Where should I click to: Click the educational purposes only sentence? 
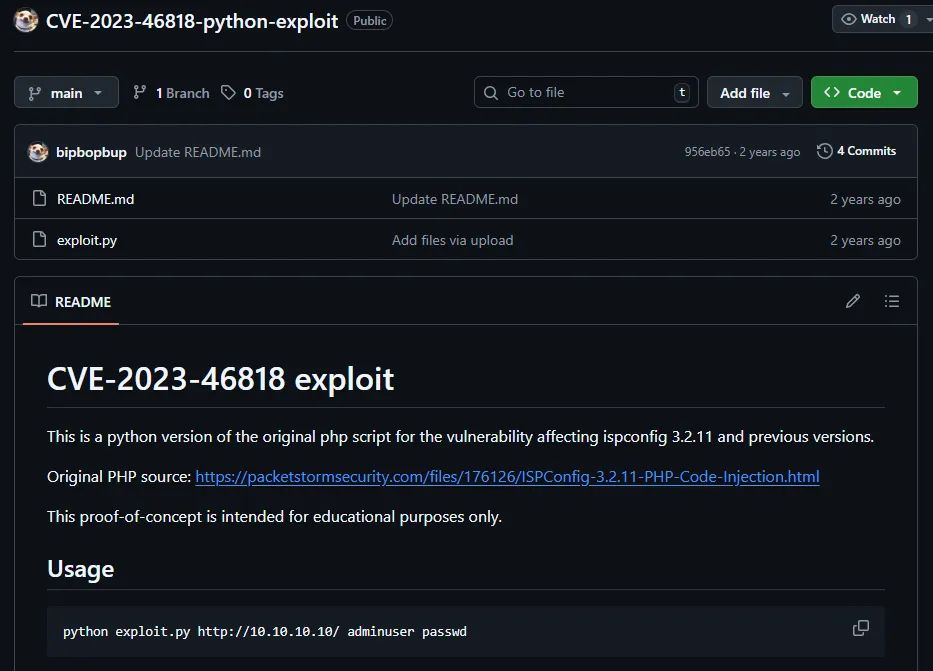[274, 516]
